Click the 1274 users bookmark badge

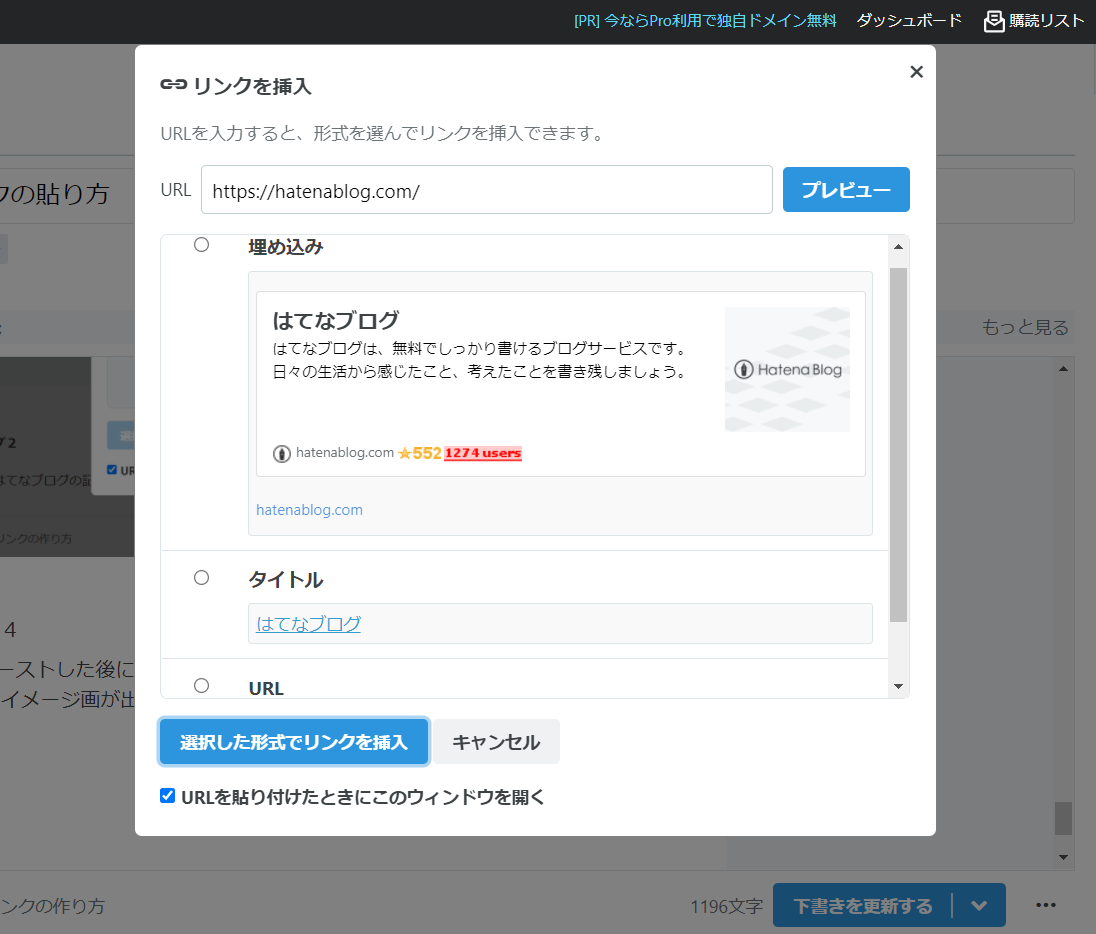[x=482, y=453]
